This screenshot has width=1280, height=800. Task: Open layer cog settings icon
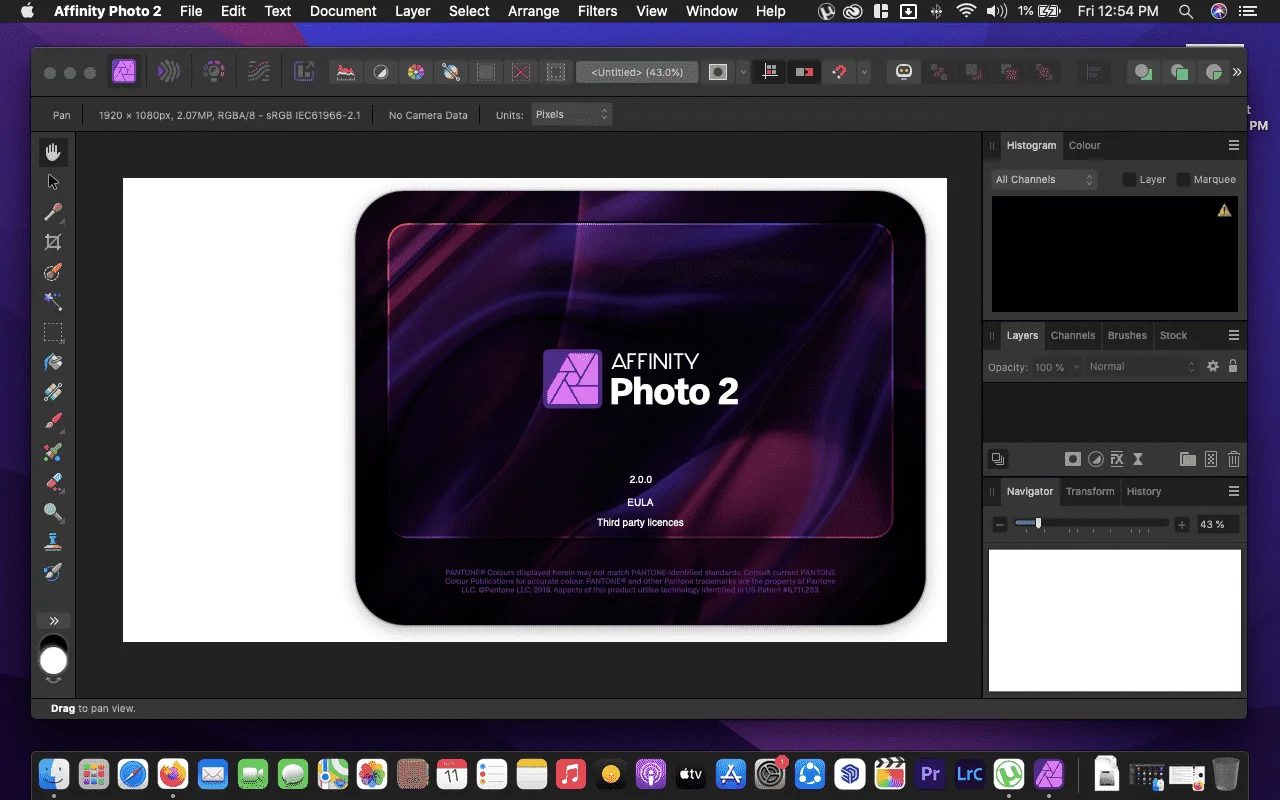[x=1213, y=367]
